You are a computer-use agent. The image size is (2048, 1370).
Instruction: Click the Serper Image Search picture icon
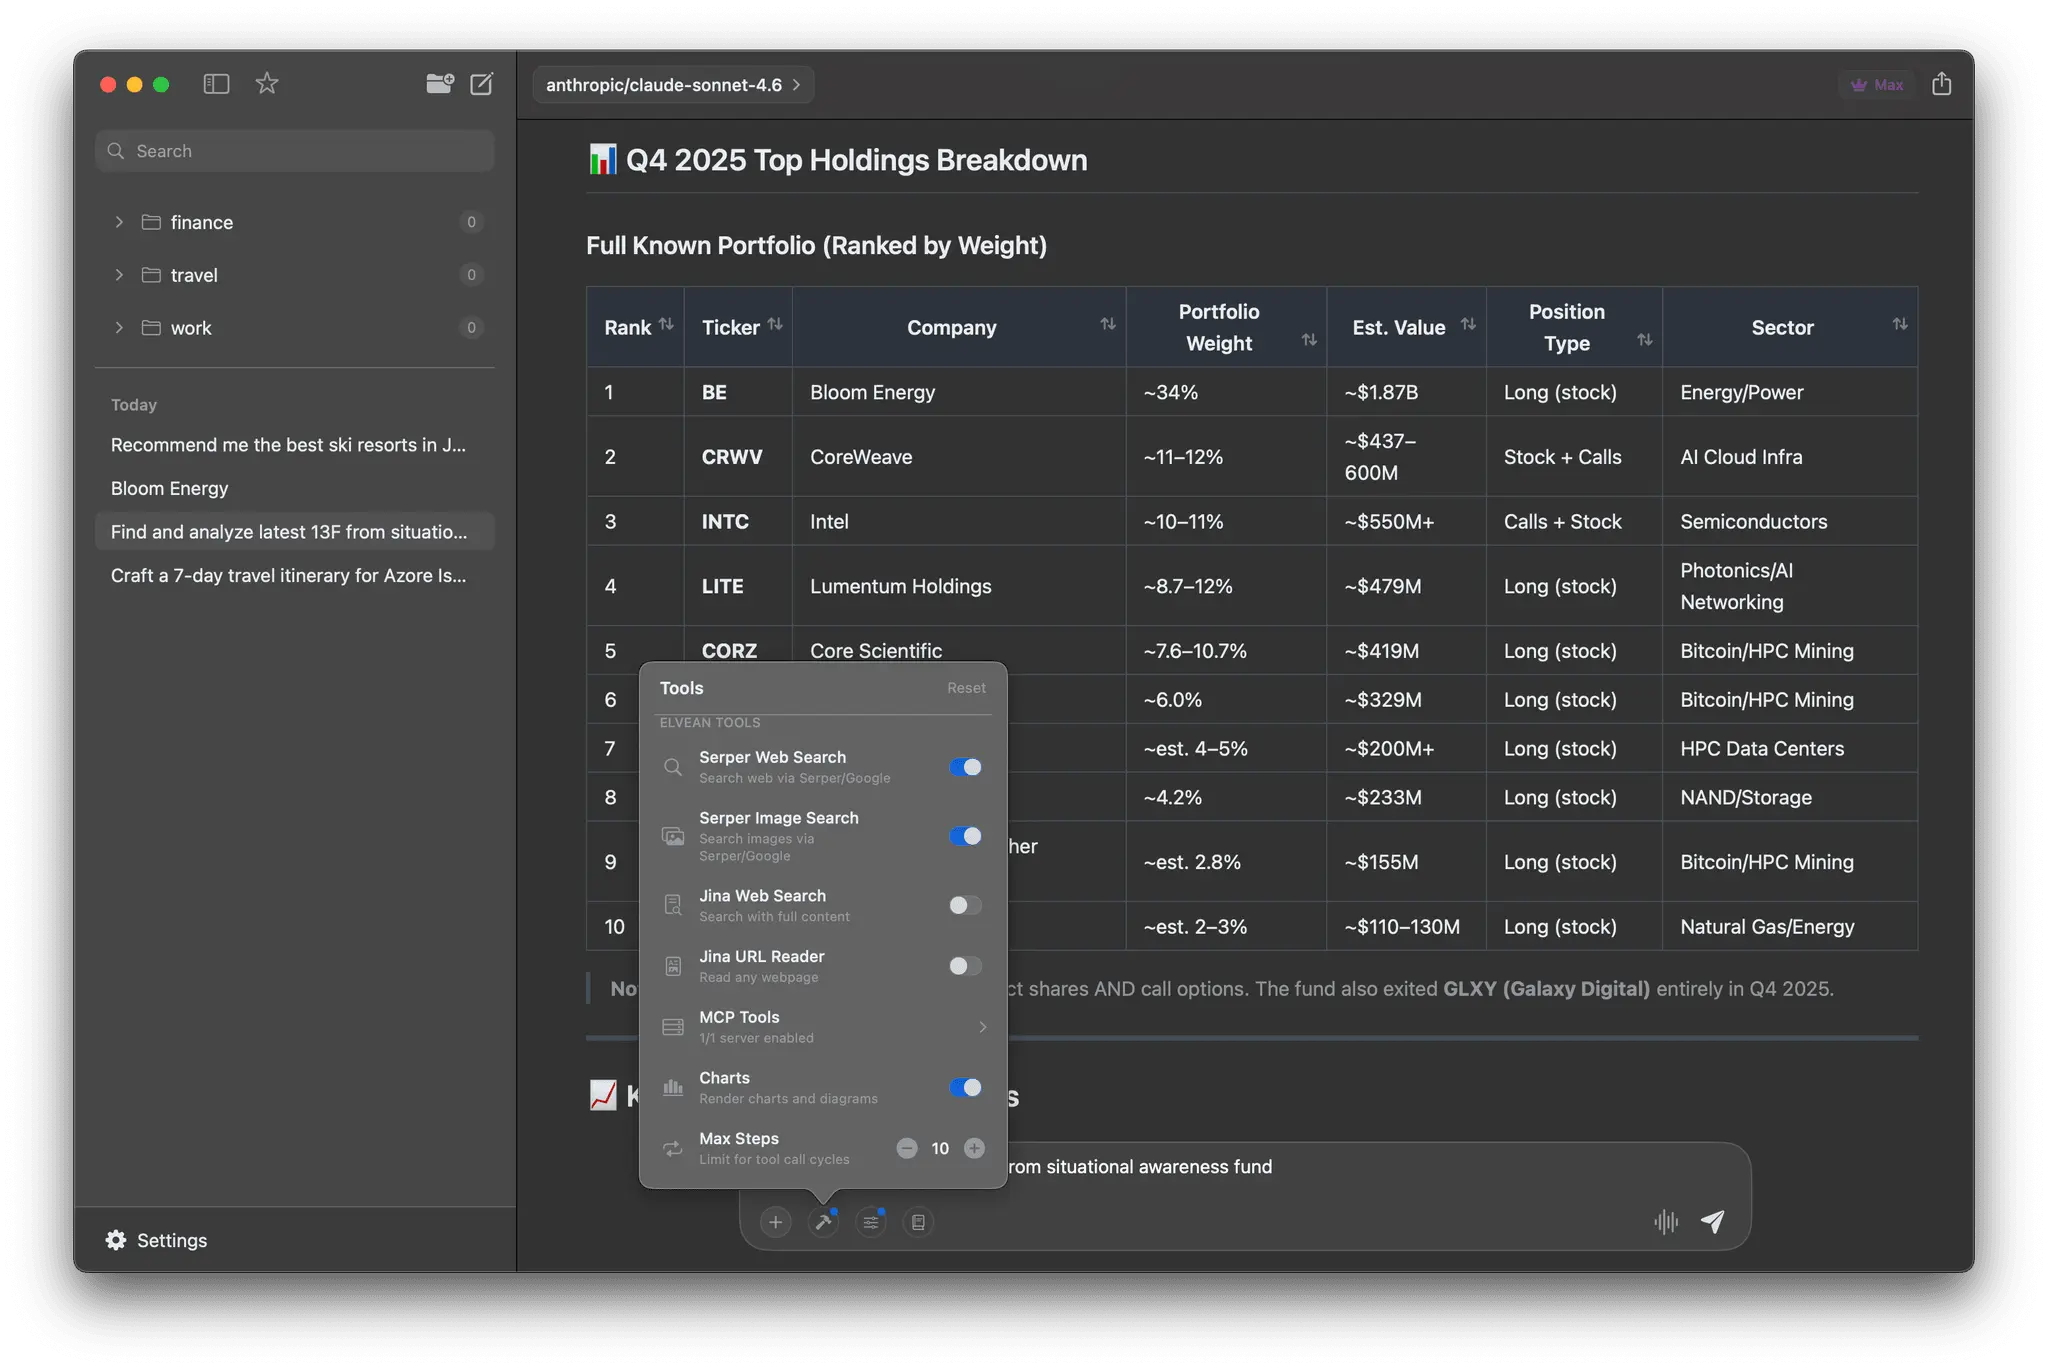click(673, 836)
